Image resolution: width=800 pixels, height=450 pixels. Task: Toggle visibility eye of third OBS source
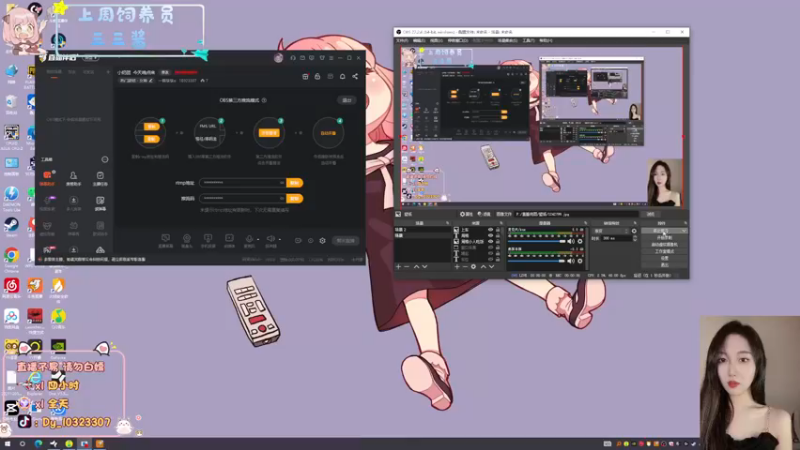pos(490,241)
